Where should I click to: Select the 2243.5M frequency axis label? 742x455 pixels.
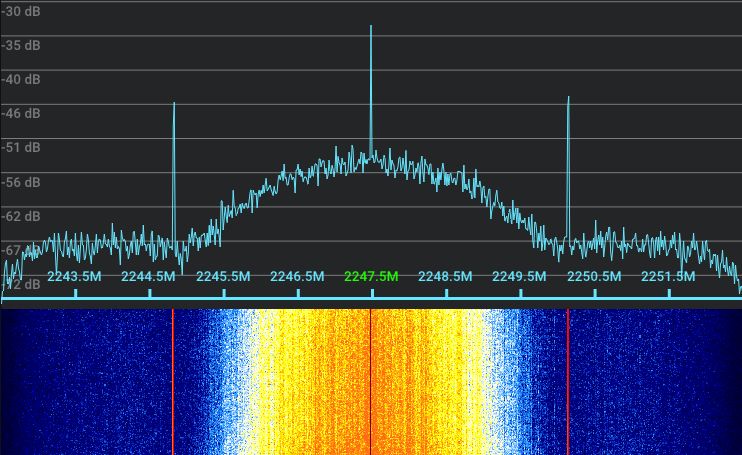[x=74, y=276]
